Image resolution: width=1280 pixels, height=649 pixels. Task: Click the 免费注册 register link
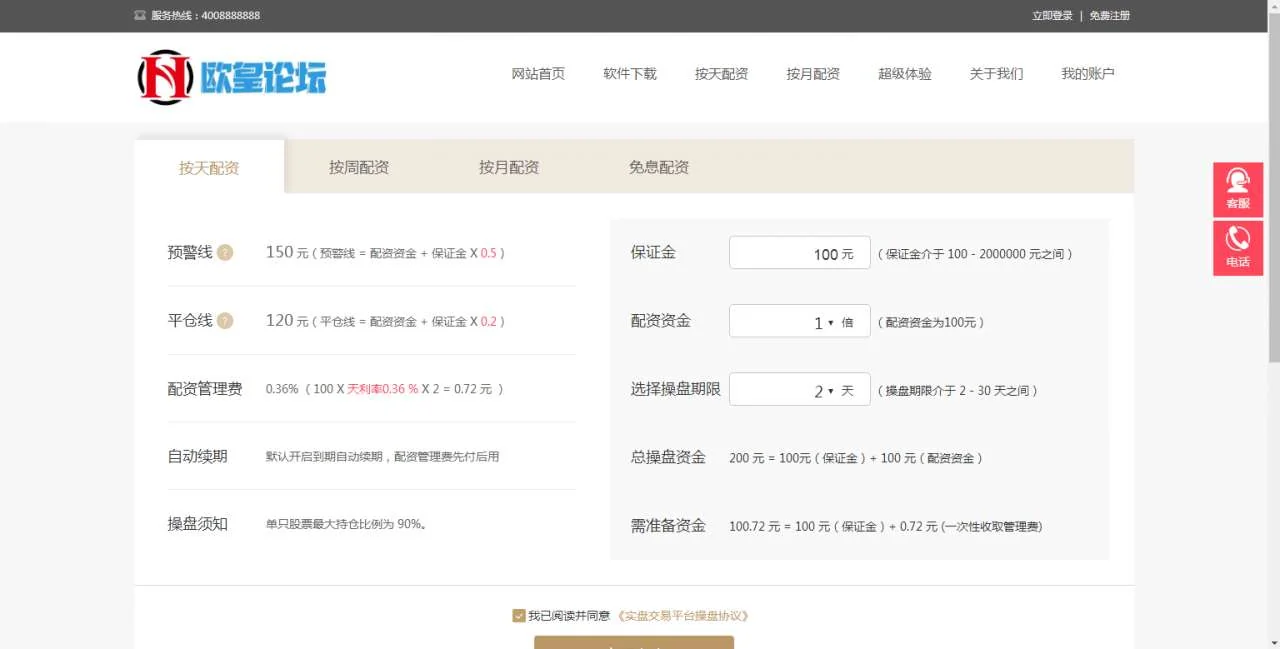point(1110,16)
